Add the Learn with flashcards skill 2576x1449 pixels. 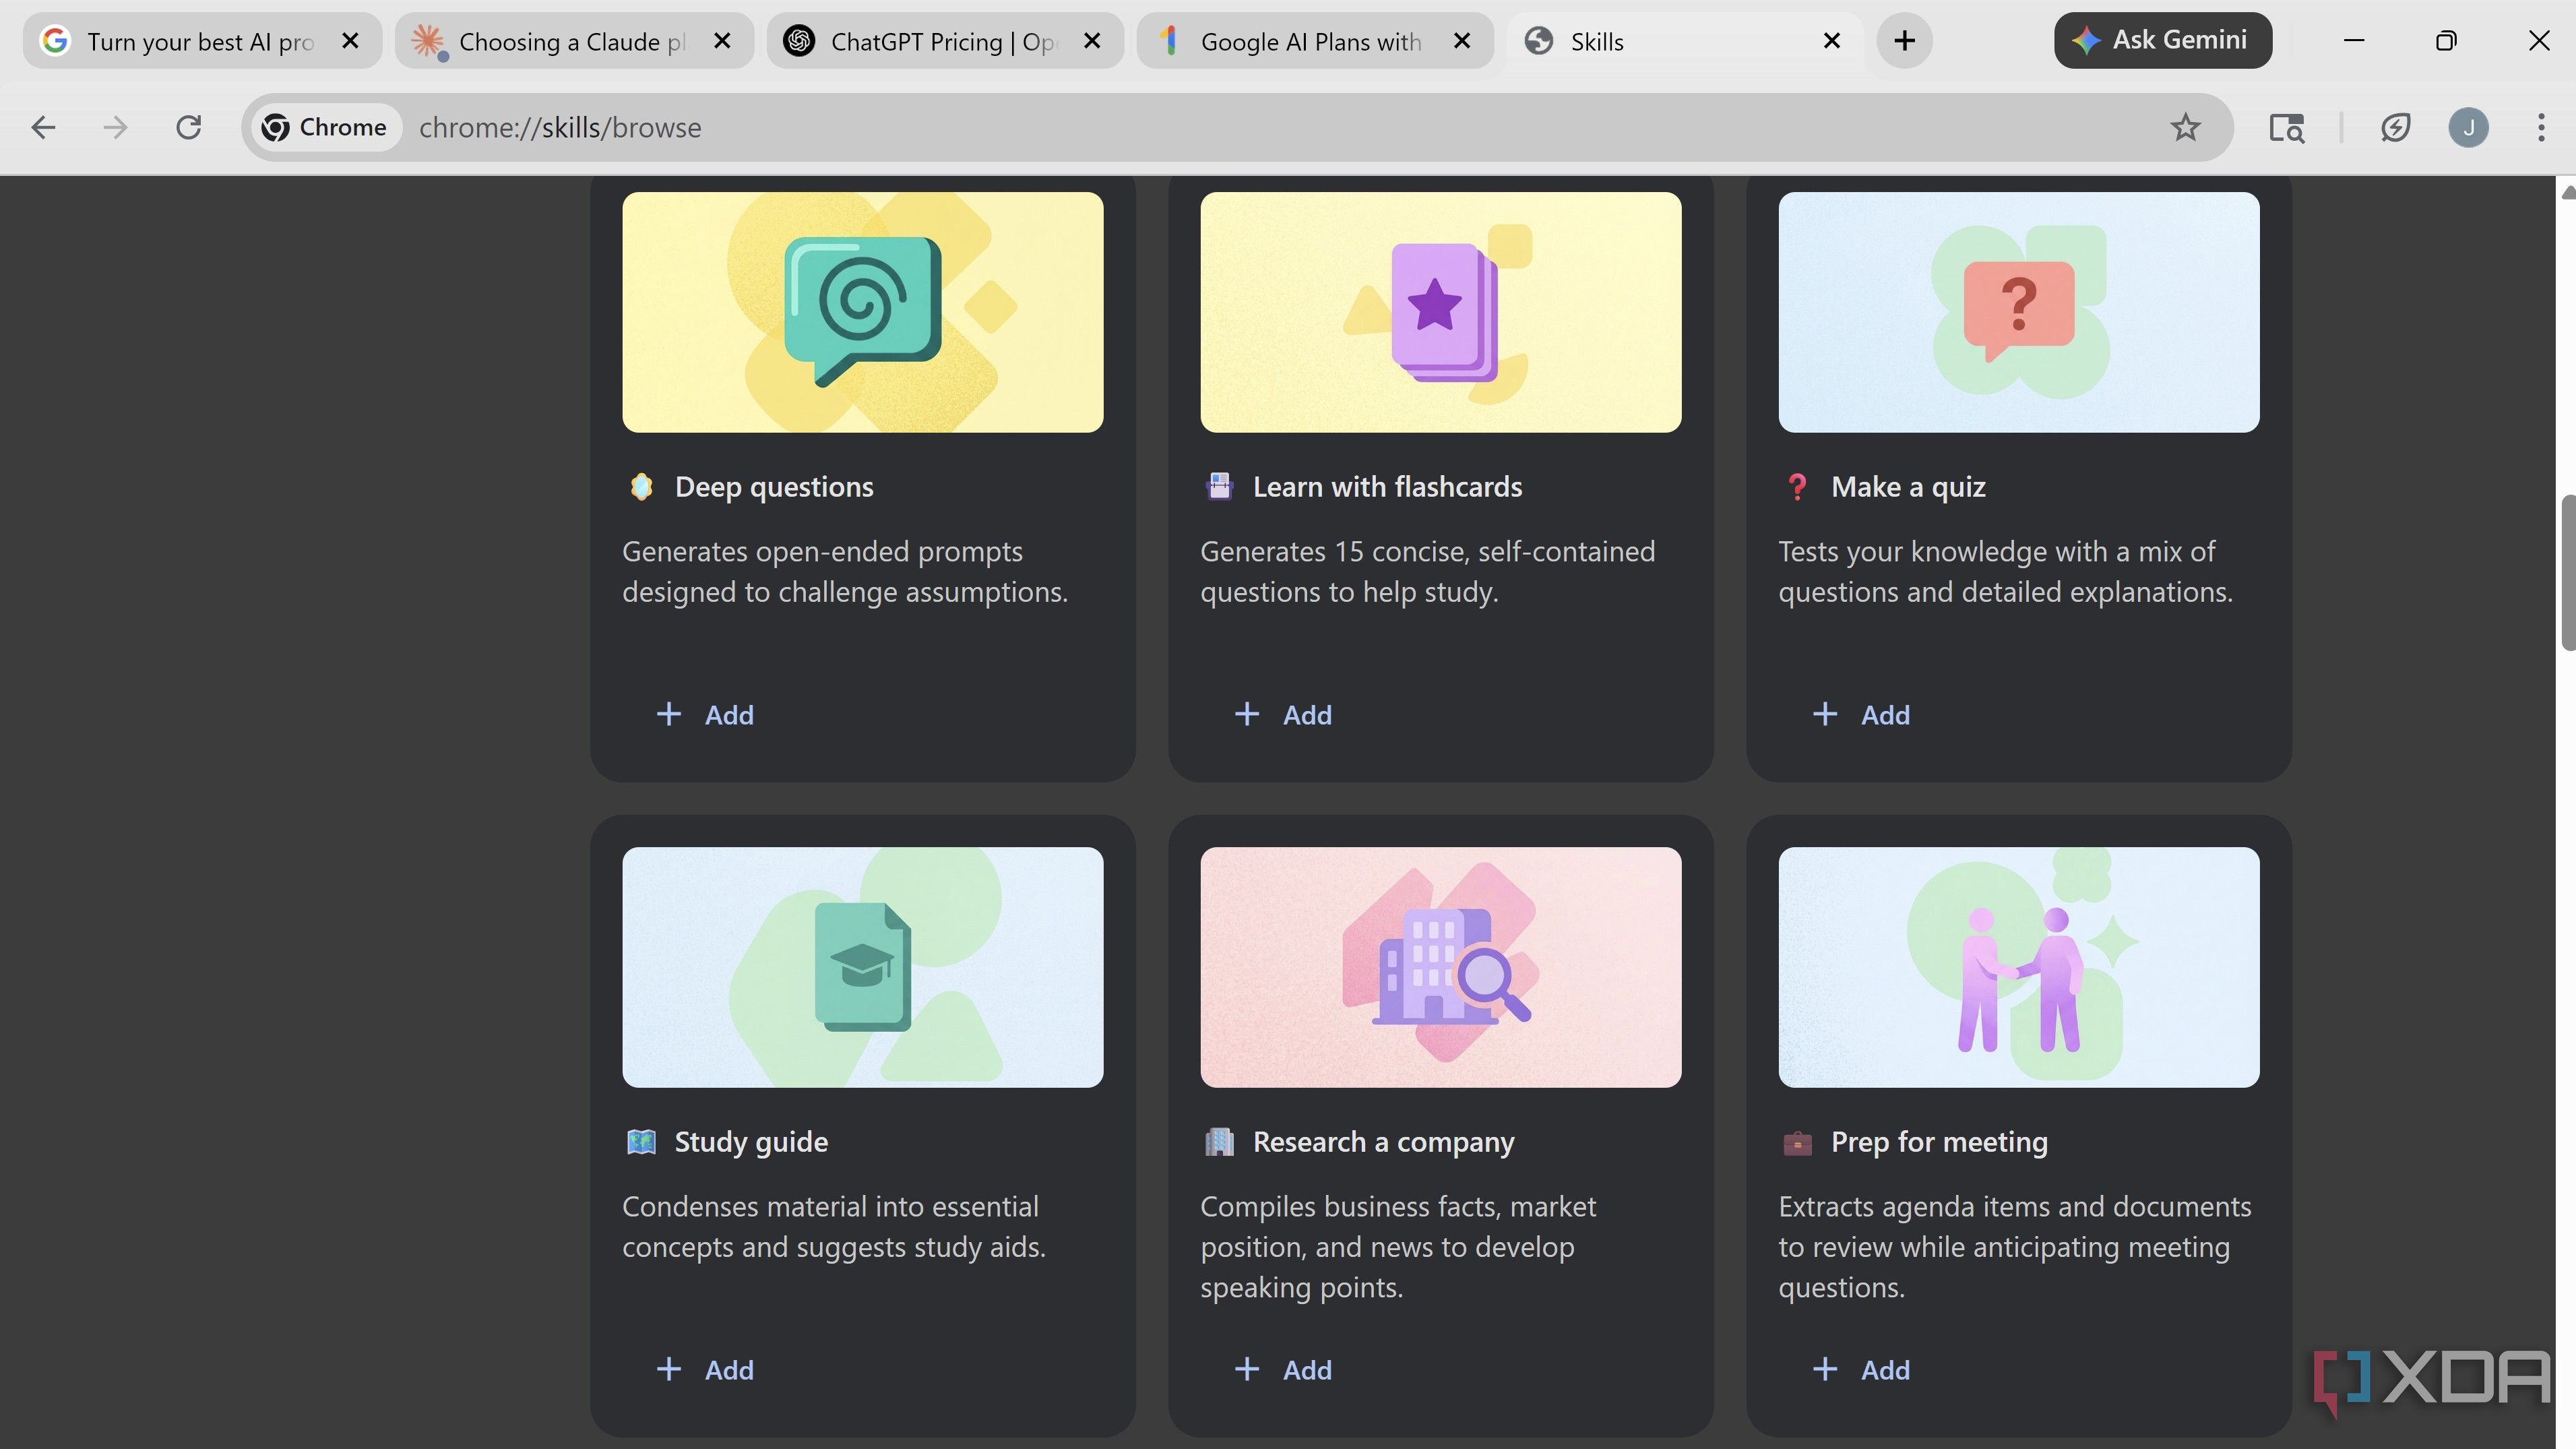[x=1283, y=714]
